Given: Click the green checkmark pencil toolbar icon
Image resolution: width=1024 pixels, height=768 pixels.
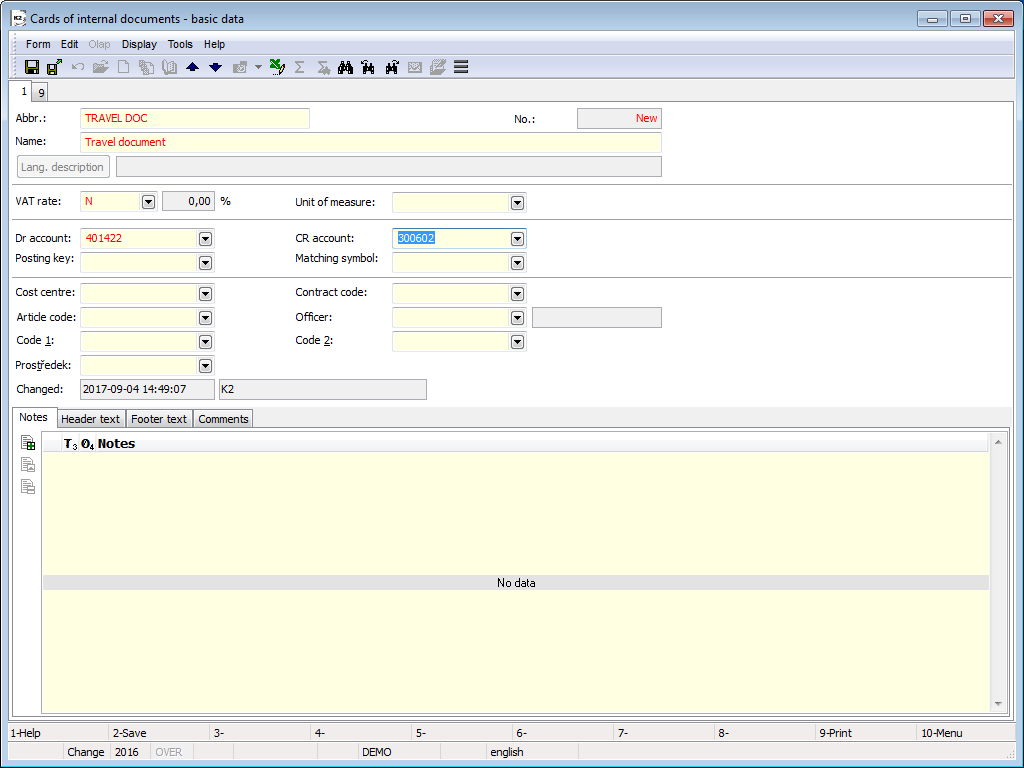Looking at the screenshot, I should click(277, 67).
